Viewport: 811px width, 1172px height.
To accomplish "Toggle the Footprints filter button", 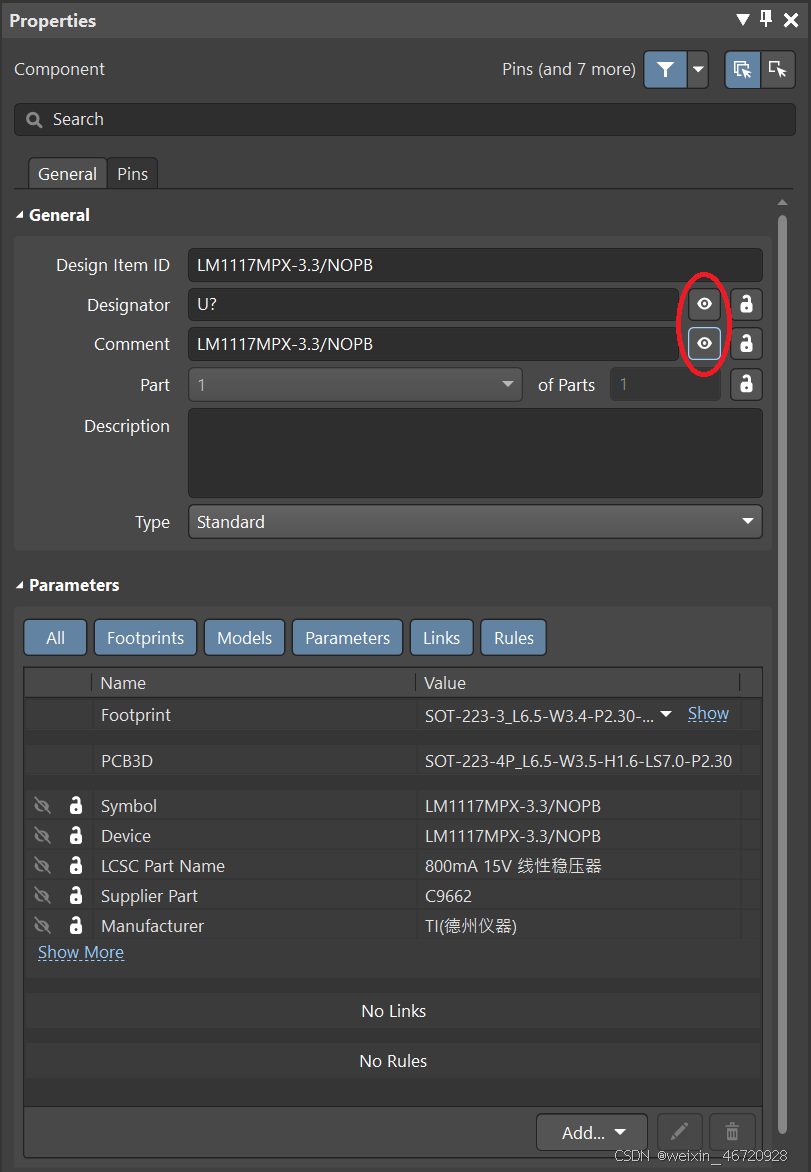I will click(x=145, y=638).
